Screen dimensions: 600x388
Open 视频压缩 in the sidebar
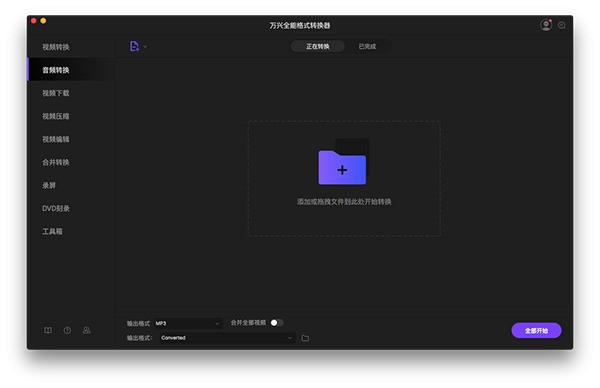[x=56, y=116]
